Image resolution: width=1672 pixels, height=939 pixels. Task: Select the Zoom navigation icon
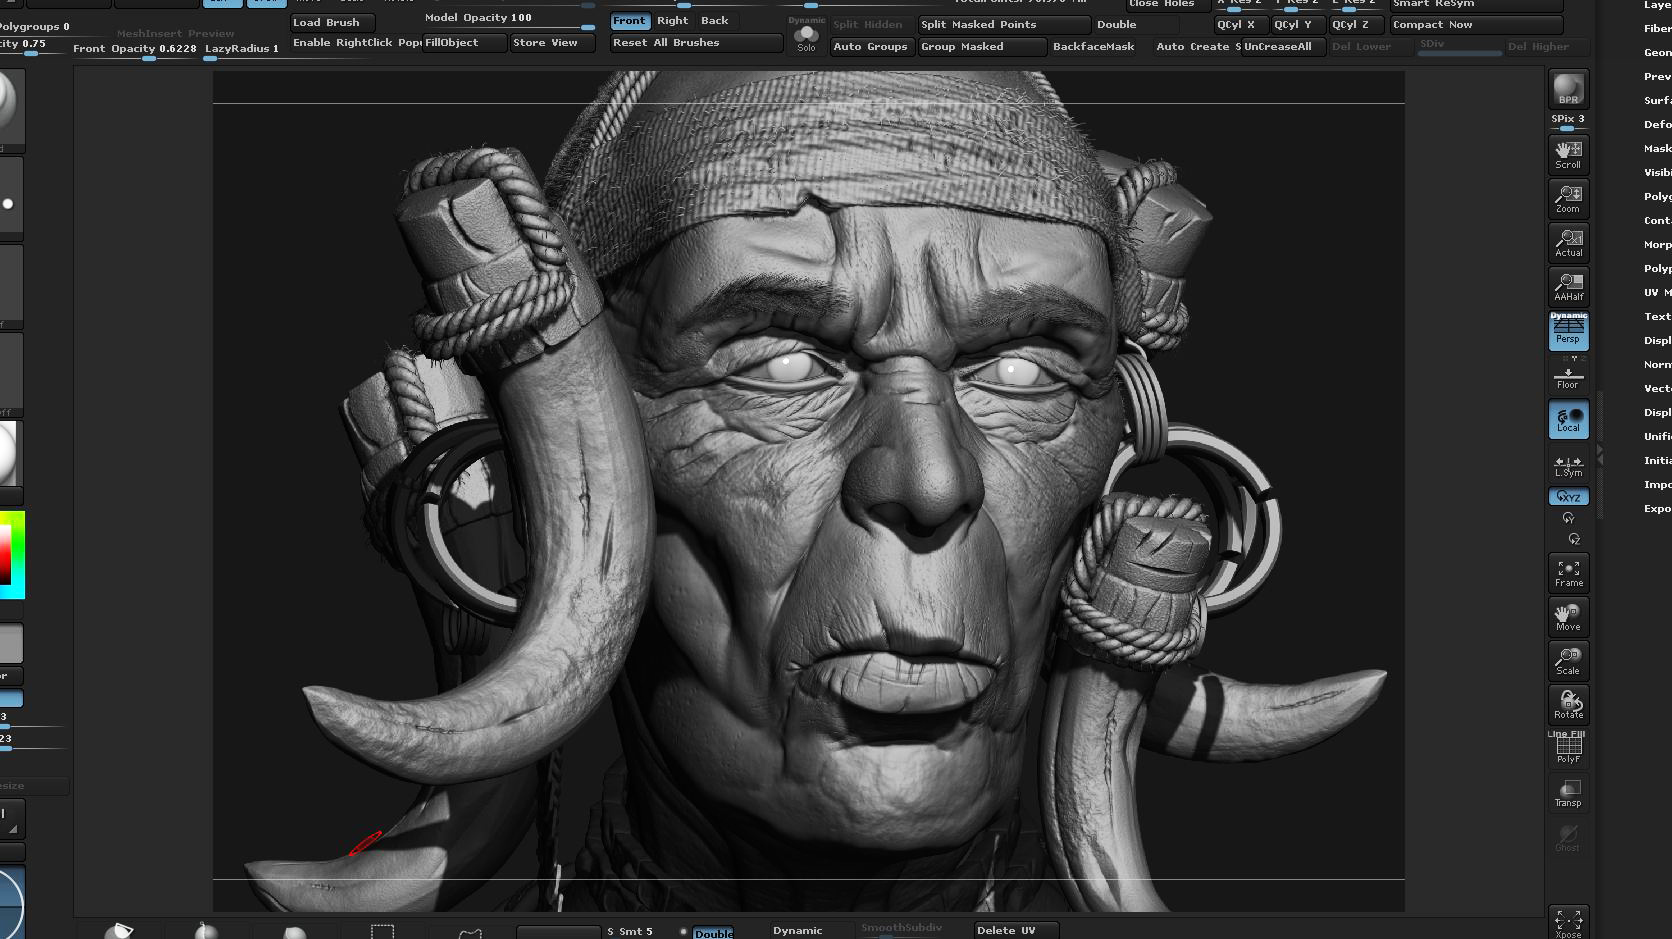tap(1568, 198)
